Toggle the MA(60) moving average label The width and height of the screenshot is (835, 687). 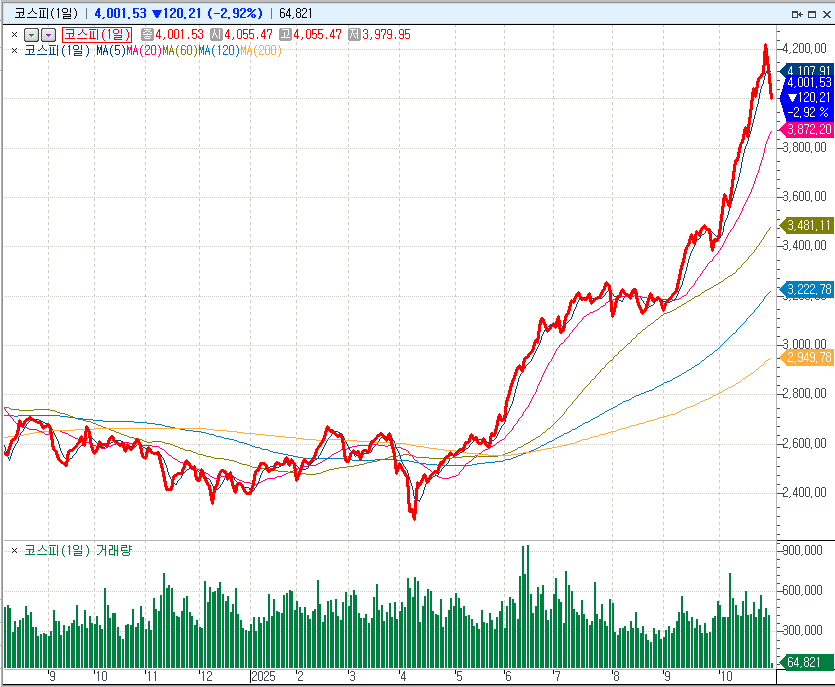click(179, 50)
